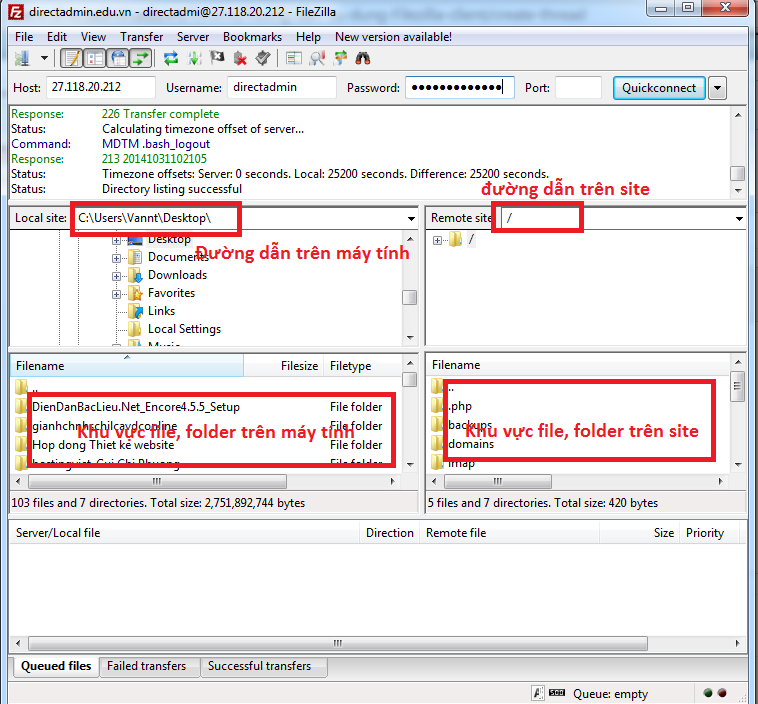Switch to Queued files tab

click(x=56, y=666)
